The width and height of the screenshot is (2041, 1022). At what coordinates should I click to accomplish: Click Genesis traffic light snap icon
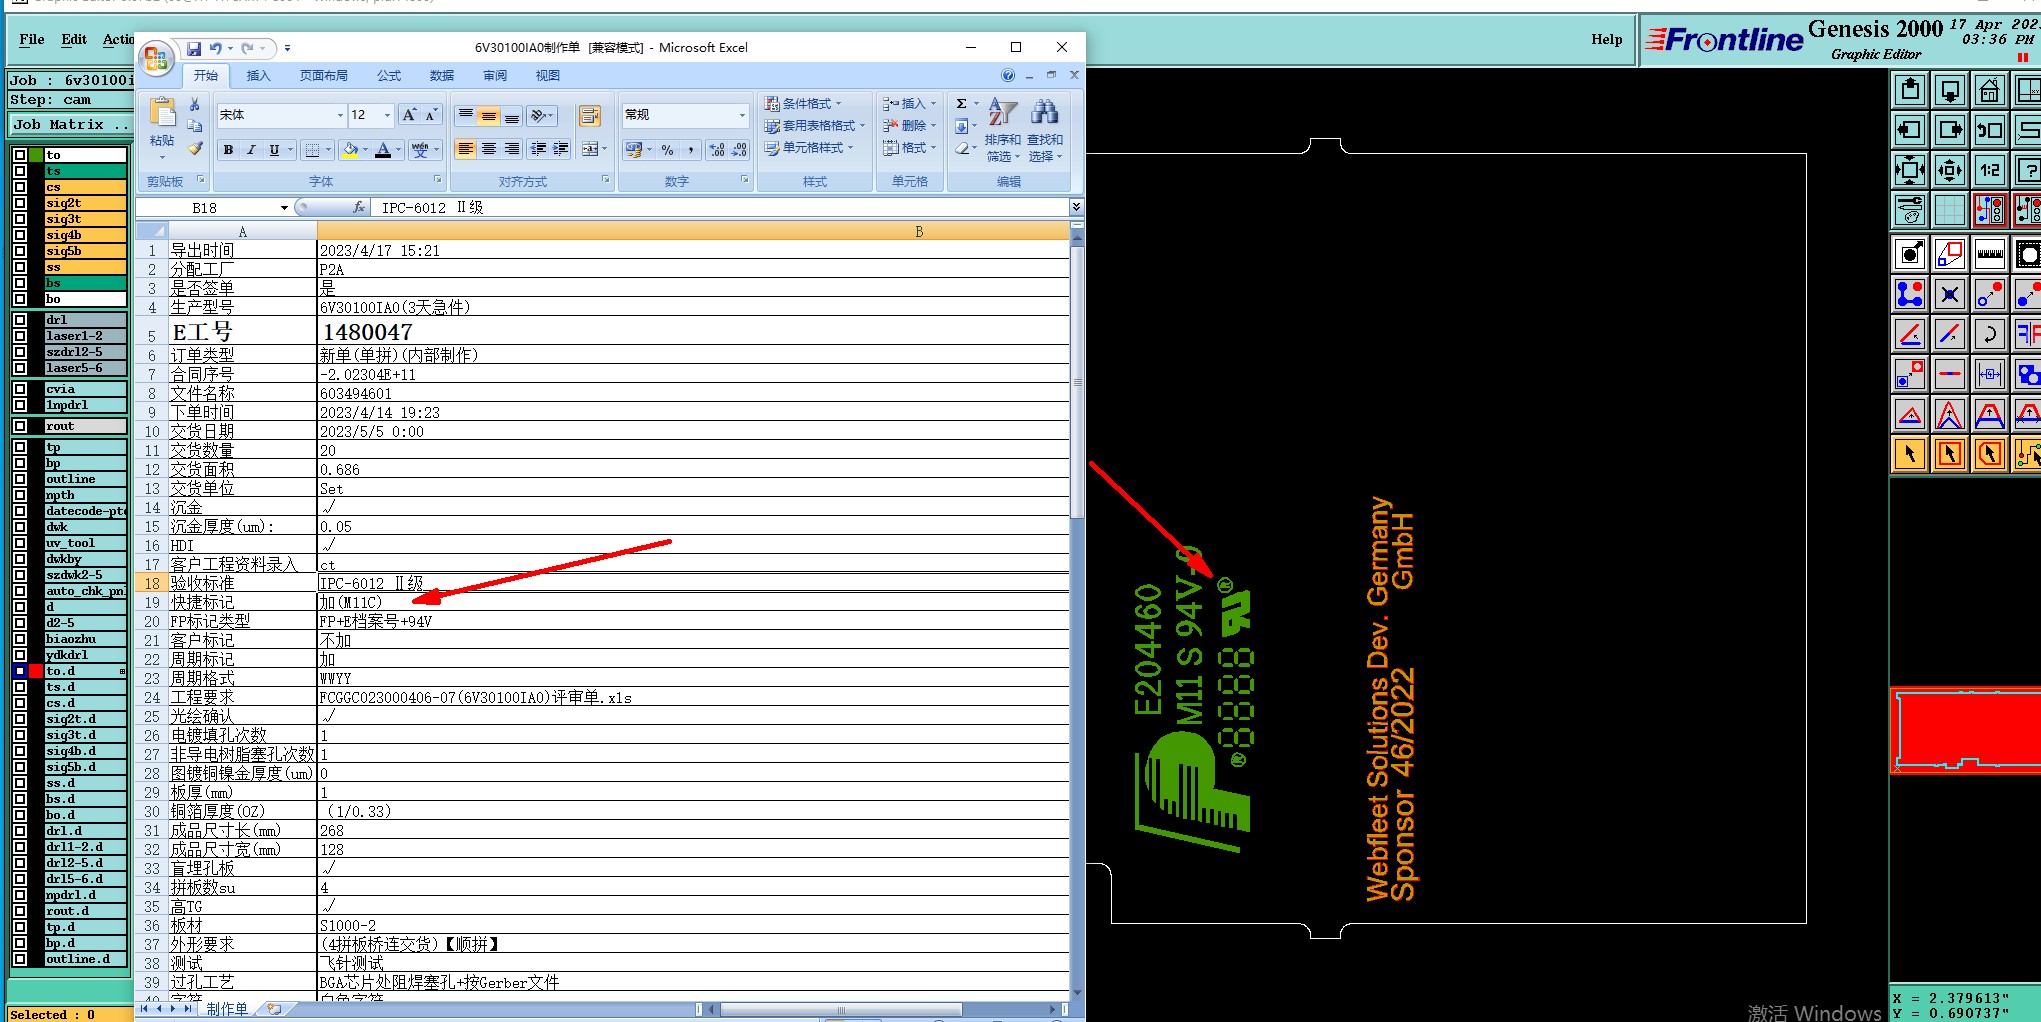pyautogui.click(x=1990, y=211)
